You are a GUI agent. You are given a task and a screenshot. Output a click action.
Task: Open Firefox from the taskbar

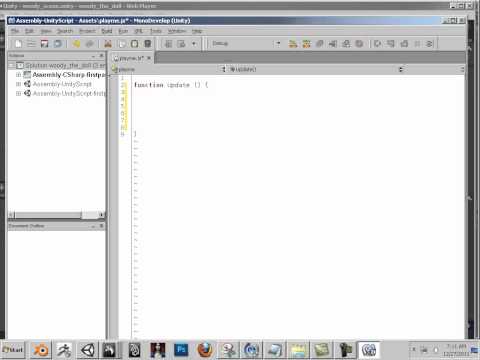204,350
